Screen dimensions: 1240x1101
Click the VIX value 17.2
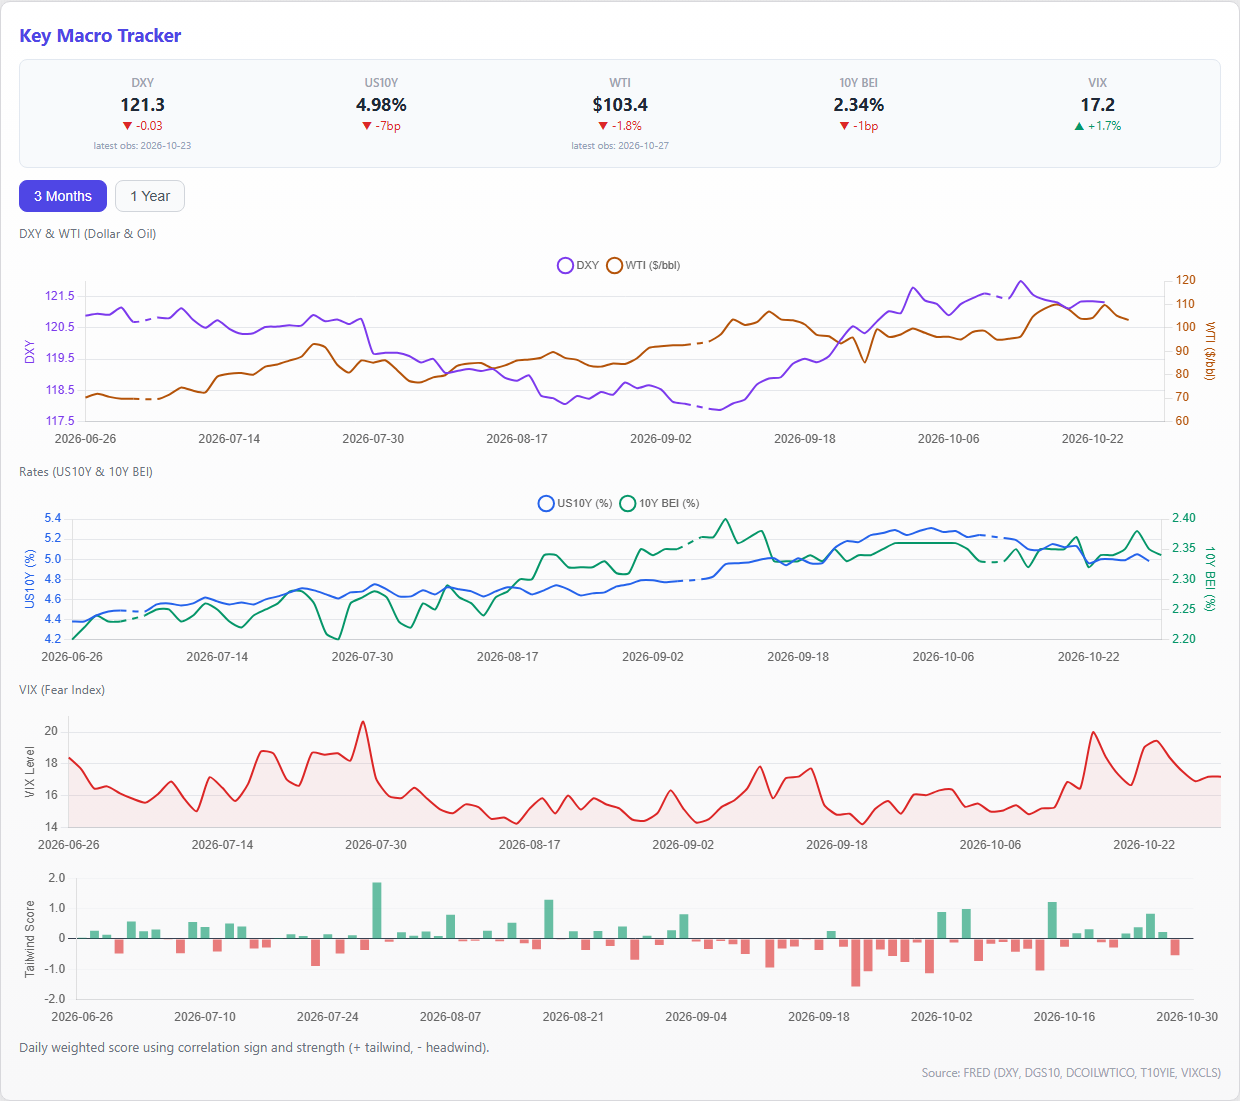(1098, 104)
